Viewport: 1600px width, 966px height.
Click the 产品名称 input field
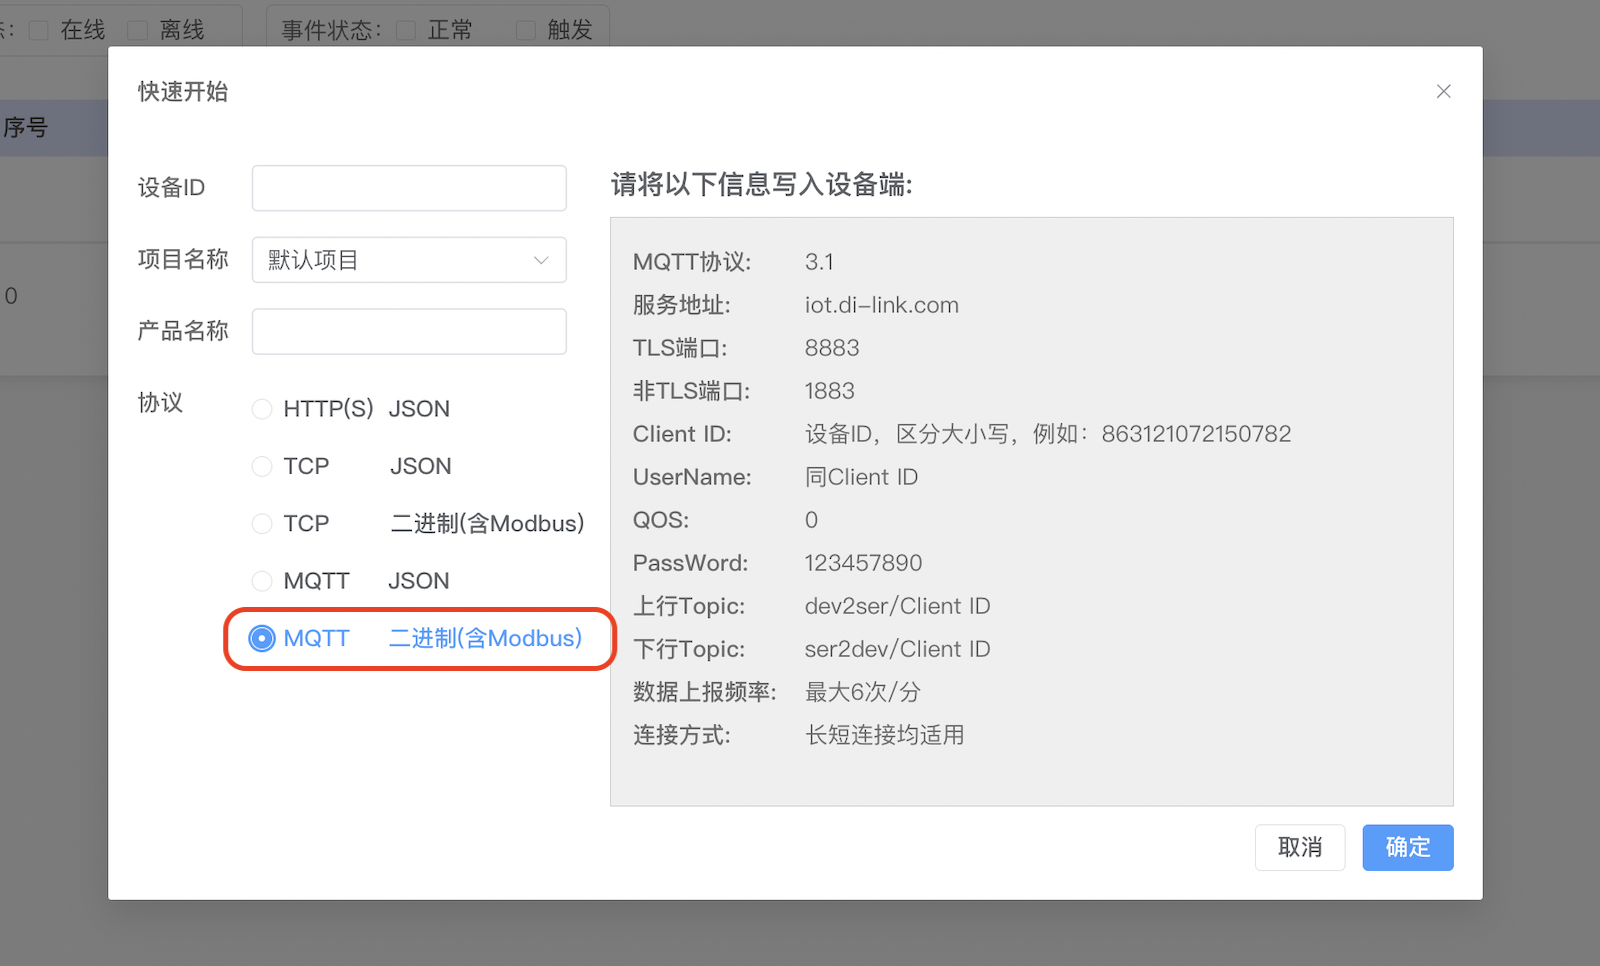click(x=408, y=331)
